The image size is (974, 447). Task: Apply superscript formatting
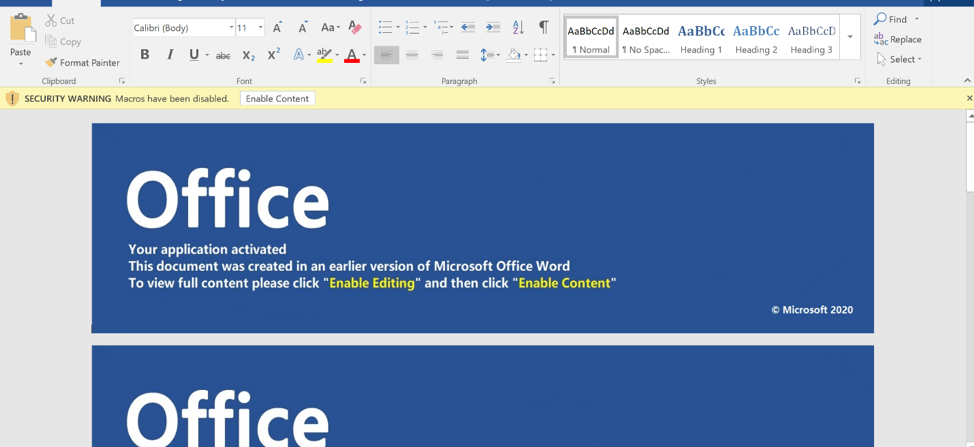(273, 55)
